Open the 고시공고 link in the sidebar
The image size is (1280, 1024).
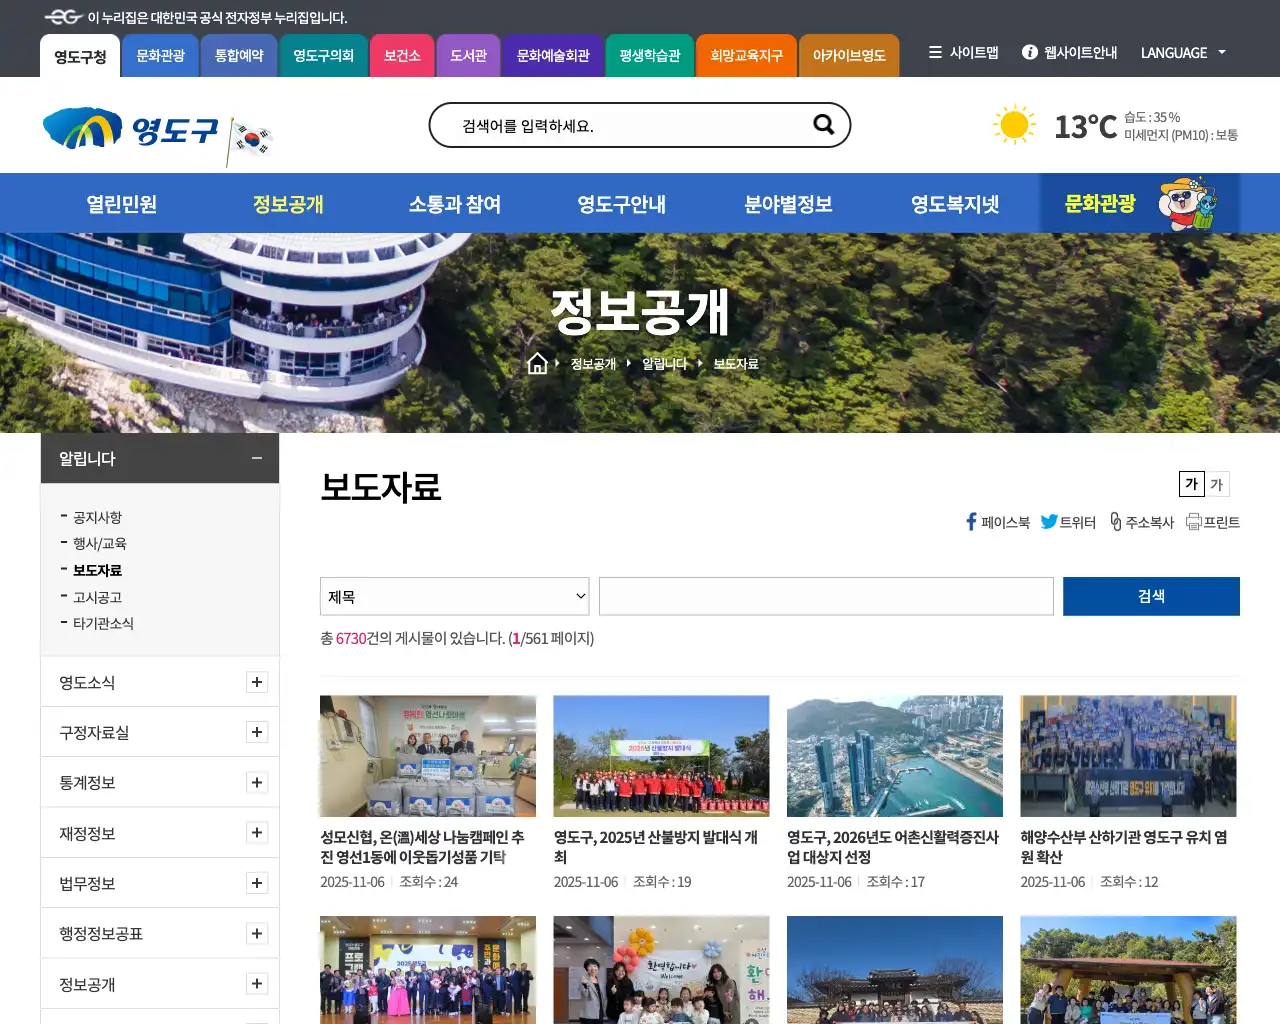coord(97,597)
